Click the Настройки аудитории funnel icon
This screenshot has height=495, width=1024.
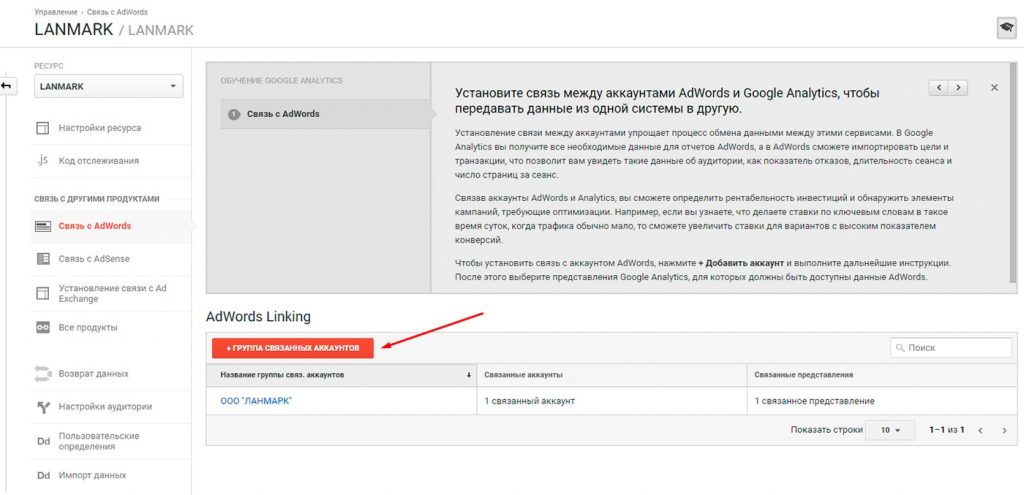pyautogui.click(x=43, y=407)
